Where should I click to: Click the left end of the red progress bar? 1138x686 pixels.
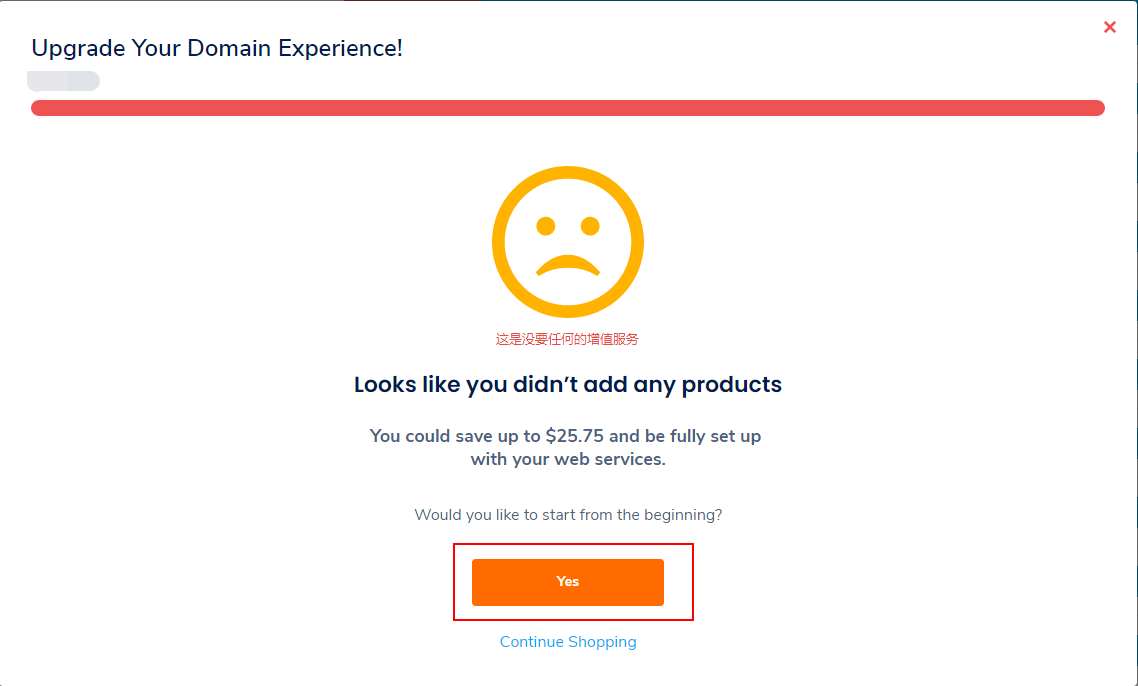point(38,108)
